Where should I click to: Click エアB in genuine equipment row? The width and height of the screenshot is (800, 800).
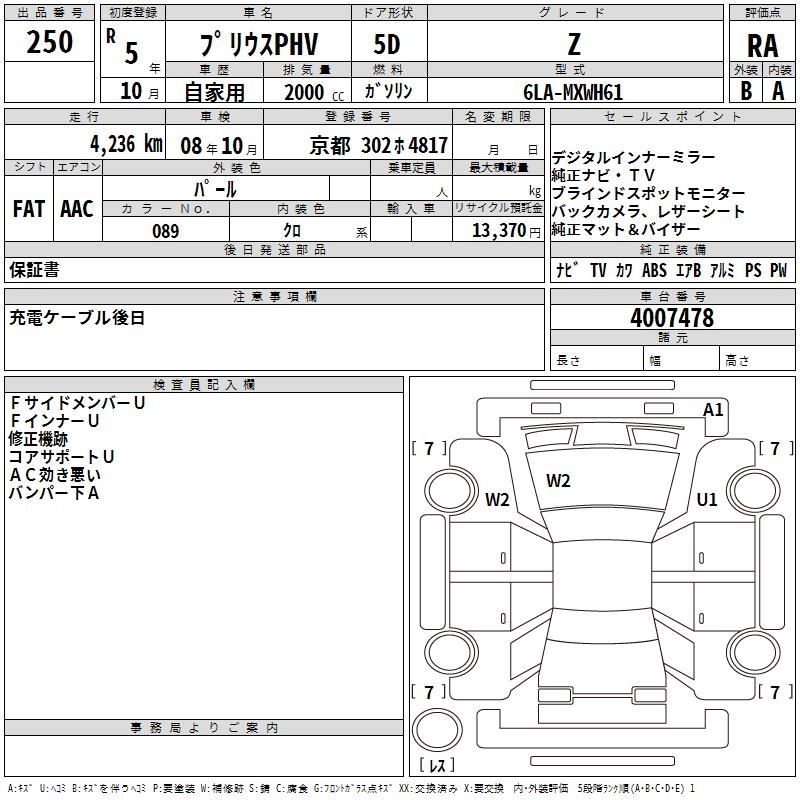688,270
